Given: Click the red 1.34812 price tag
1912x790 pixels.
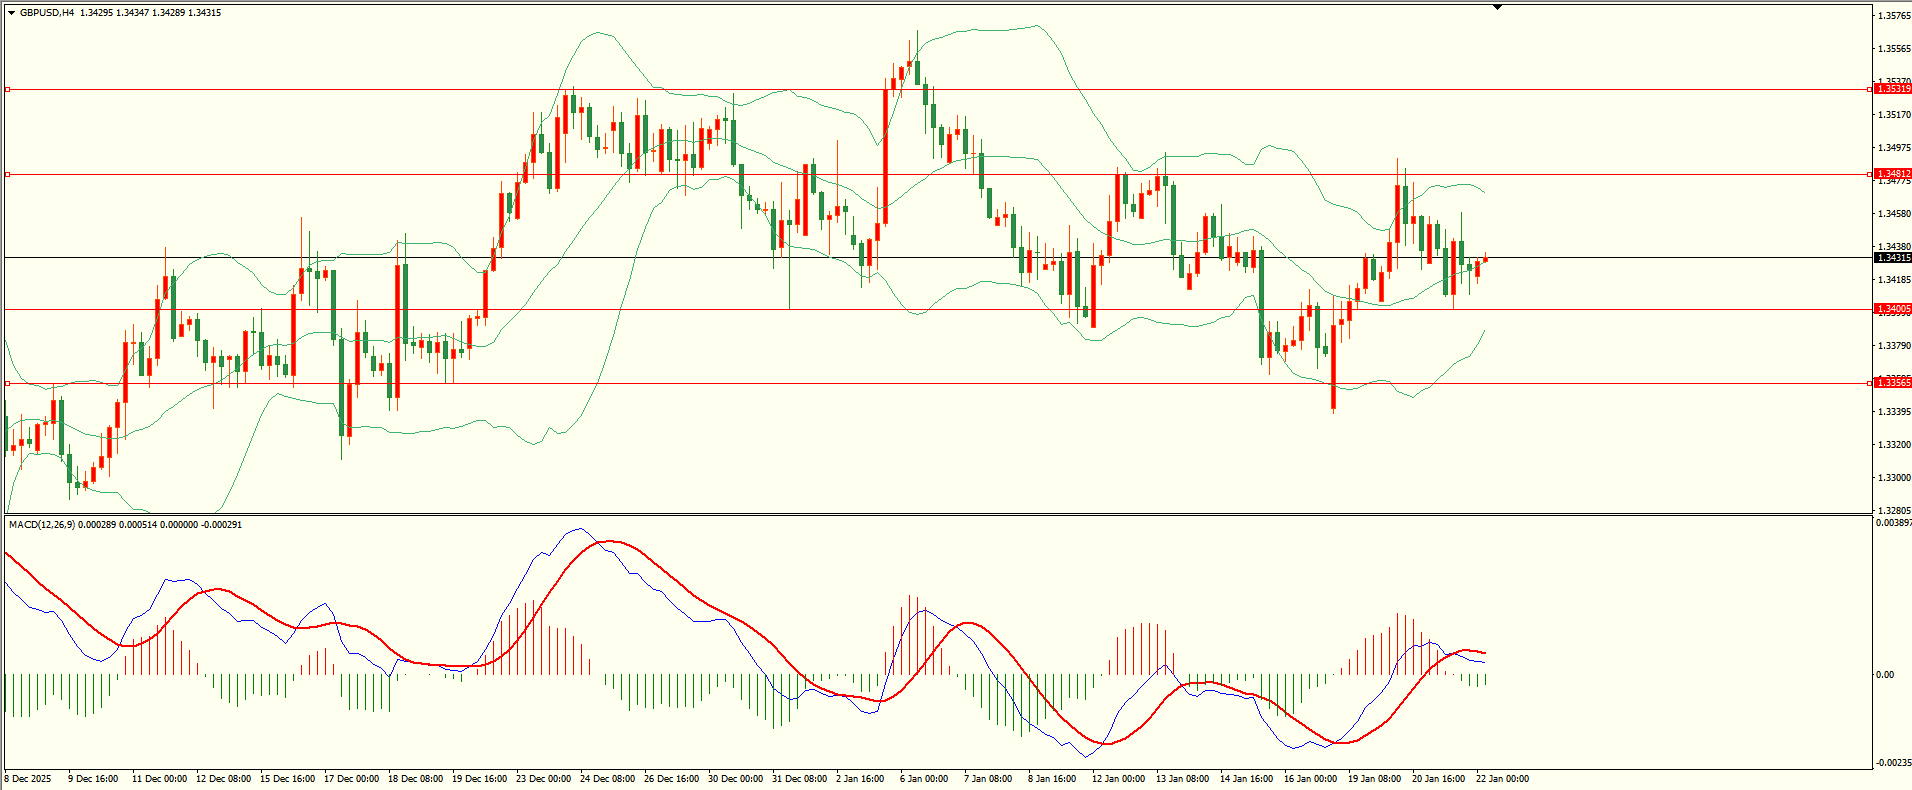Looking at the screenshot, I should [x=1893, y=174].
